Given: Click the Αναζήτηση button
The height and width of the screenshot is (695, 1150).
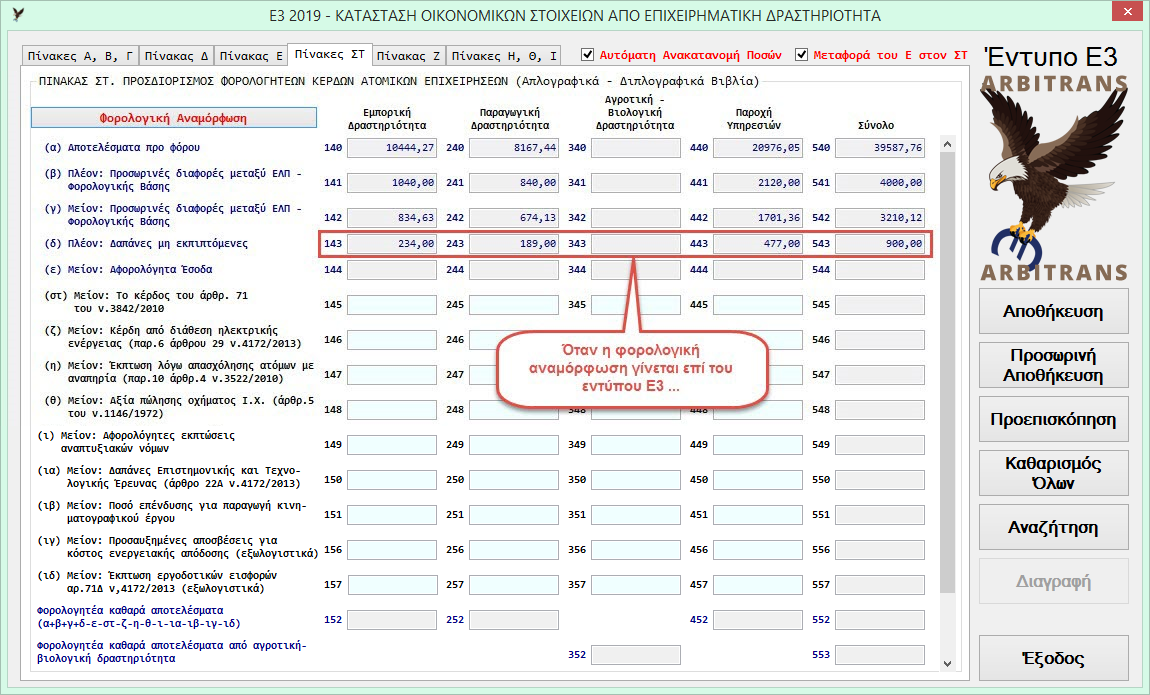Looking at the screenshot, I should (1053, 527).
